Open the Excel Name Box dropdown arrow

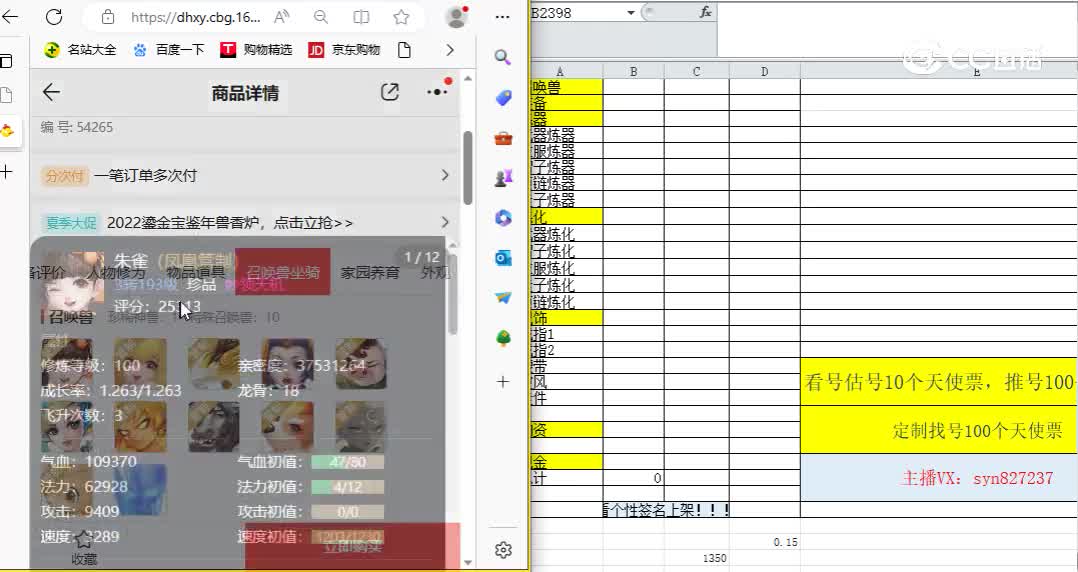click(630, 12)
